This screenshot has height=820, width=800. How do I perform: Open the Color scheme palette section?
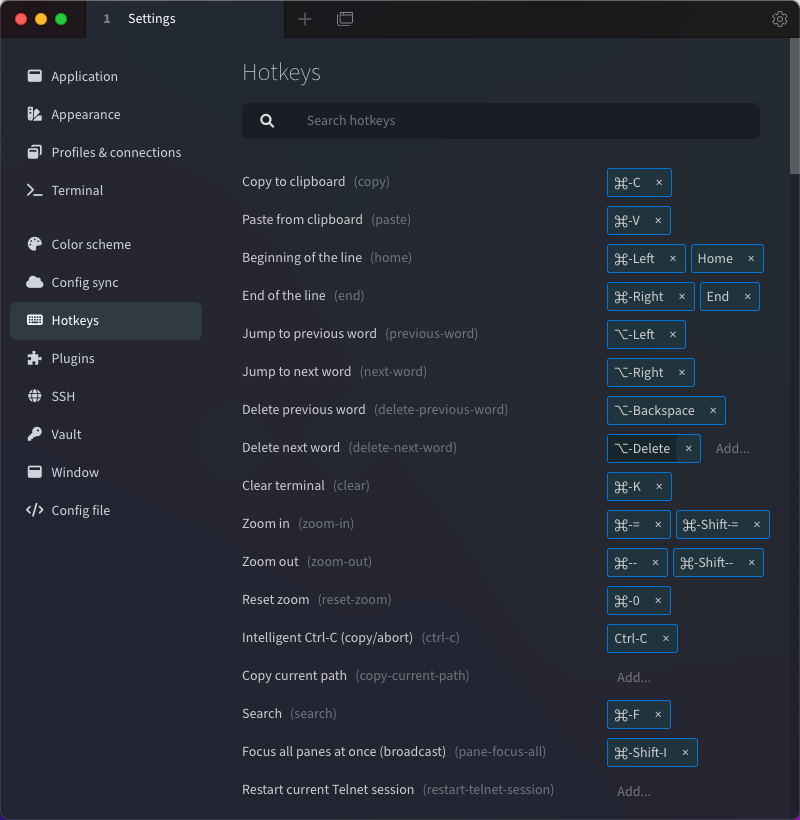coord(90,244)
